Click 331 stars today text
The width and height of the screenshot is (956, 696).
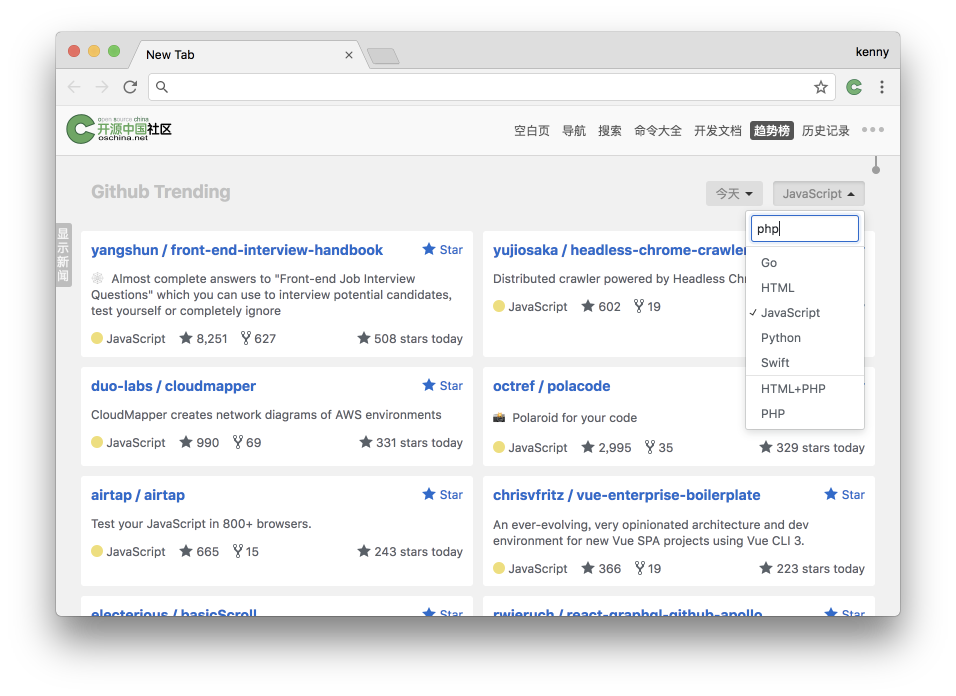tap(419, 442)
